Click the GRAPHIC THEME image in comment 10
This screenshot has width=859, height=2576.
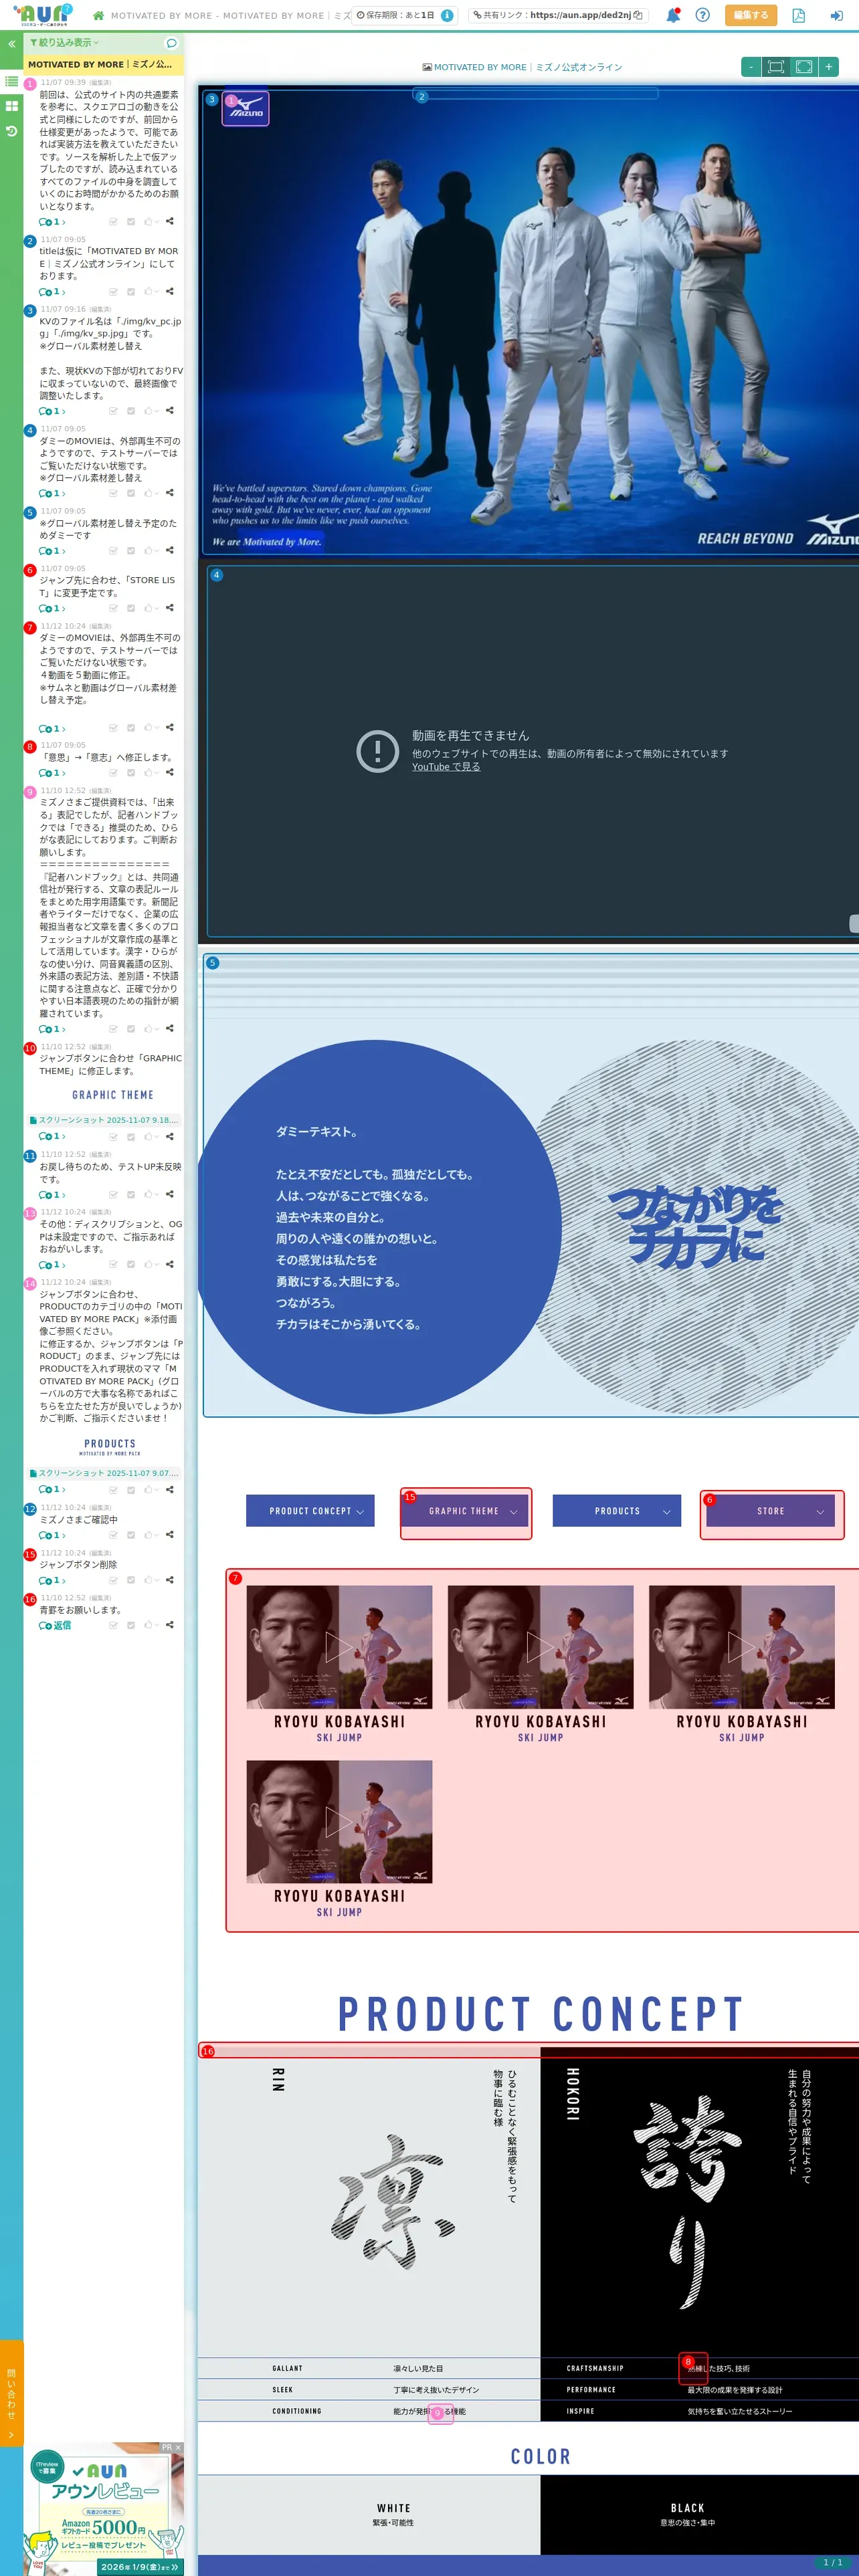[x=113, y=1095]
